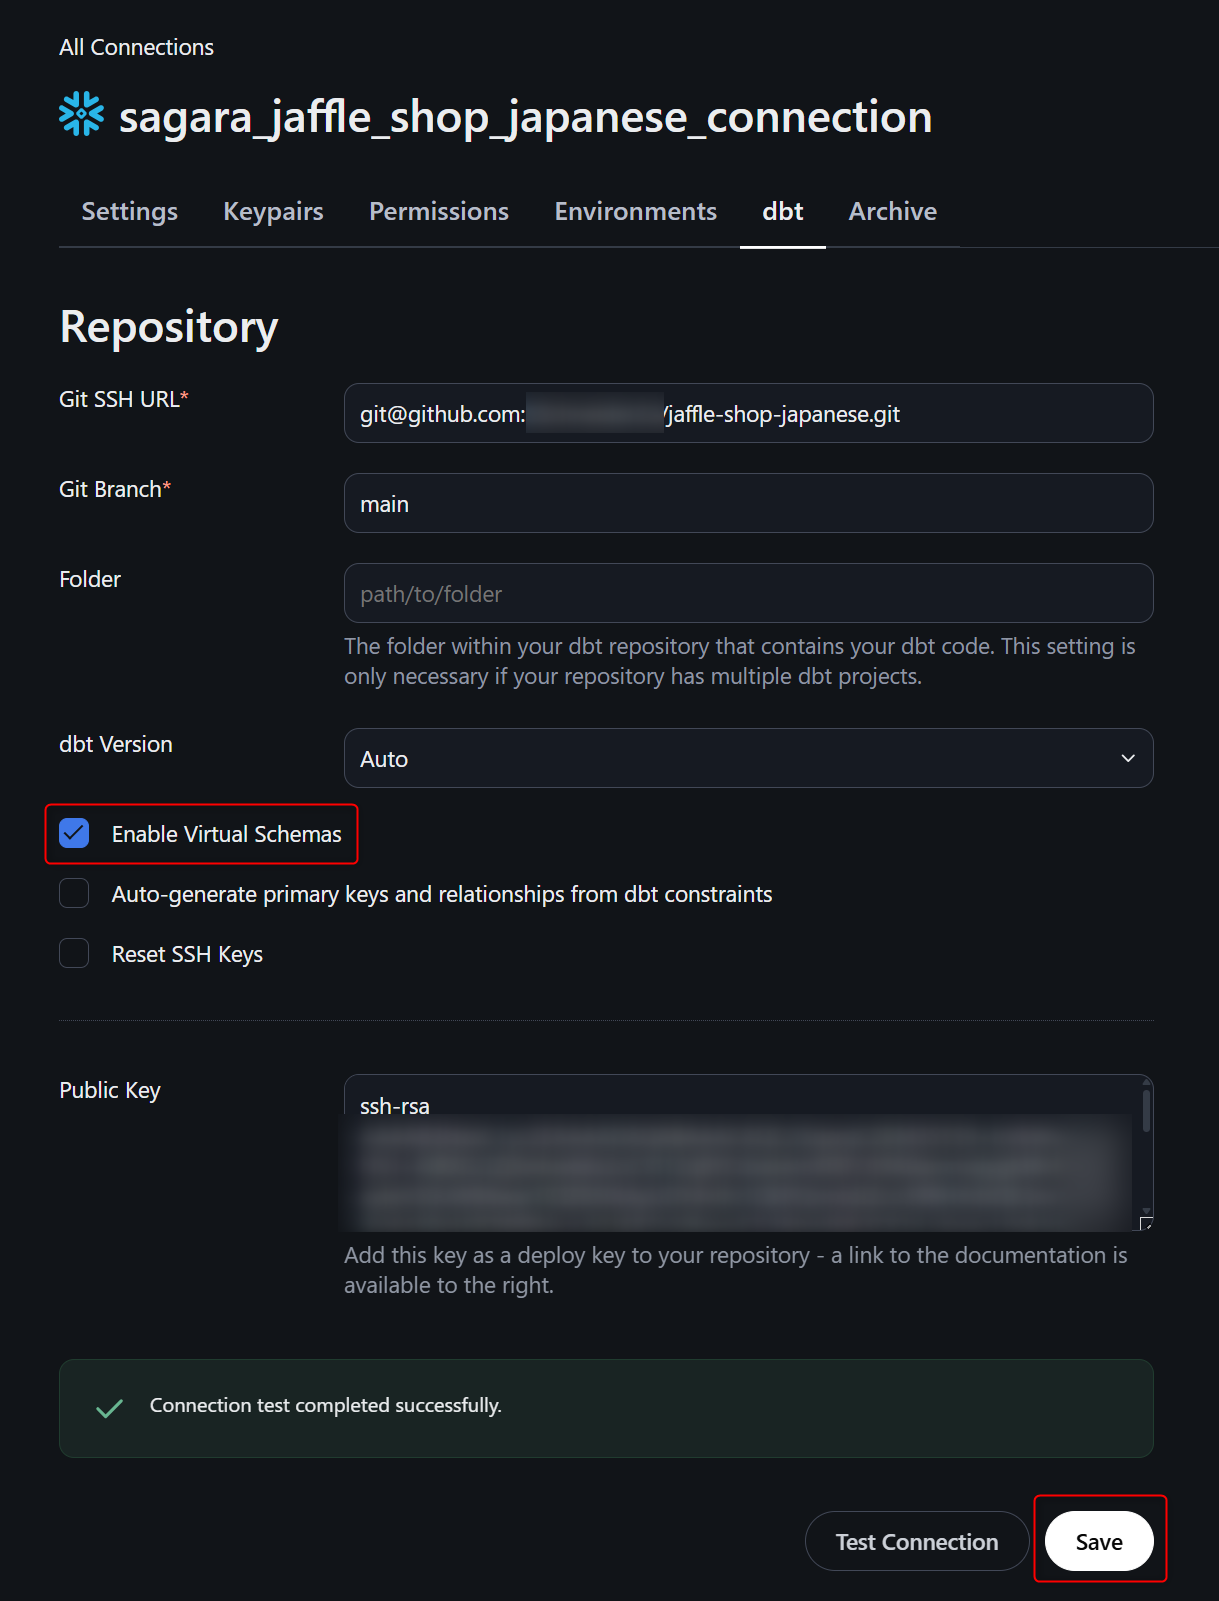This screenshot has width=1219, height=1601.
Task: Open the Environments tab
Action: point(635,211)
